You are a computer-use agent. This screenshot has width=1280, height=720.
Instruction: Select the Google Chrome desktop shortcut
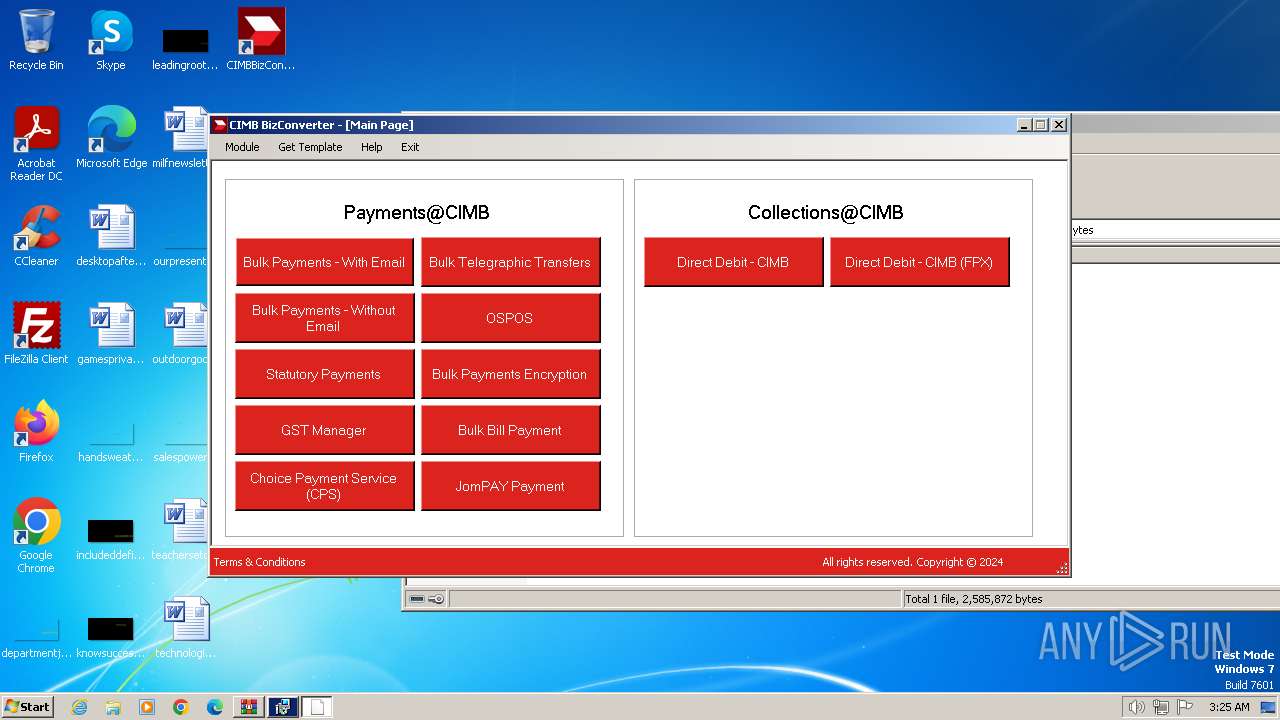tap(36, 536)
